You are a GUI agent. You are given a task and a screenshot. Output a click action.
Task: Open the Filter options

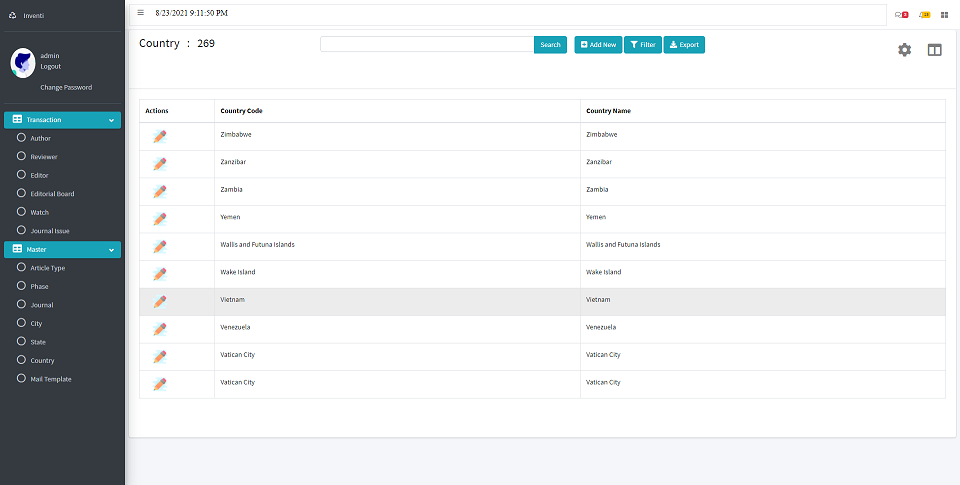[643, 45]
